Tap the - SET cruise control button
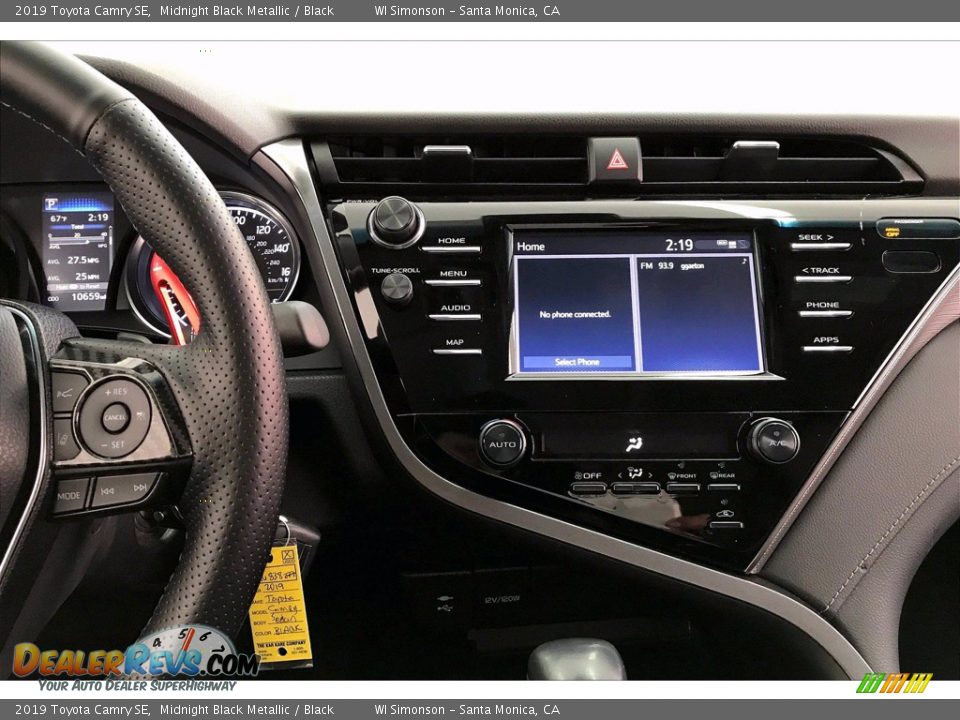This screenshot has height=720, width=960. 113,444
